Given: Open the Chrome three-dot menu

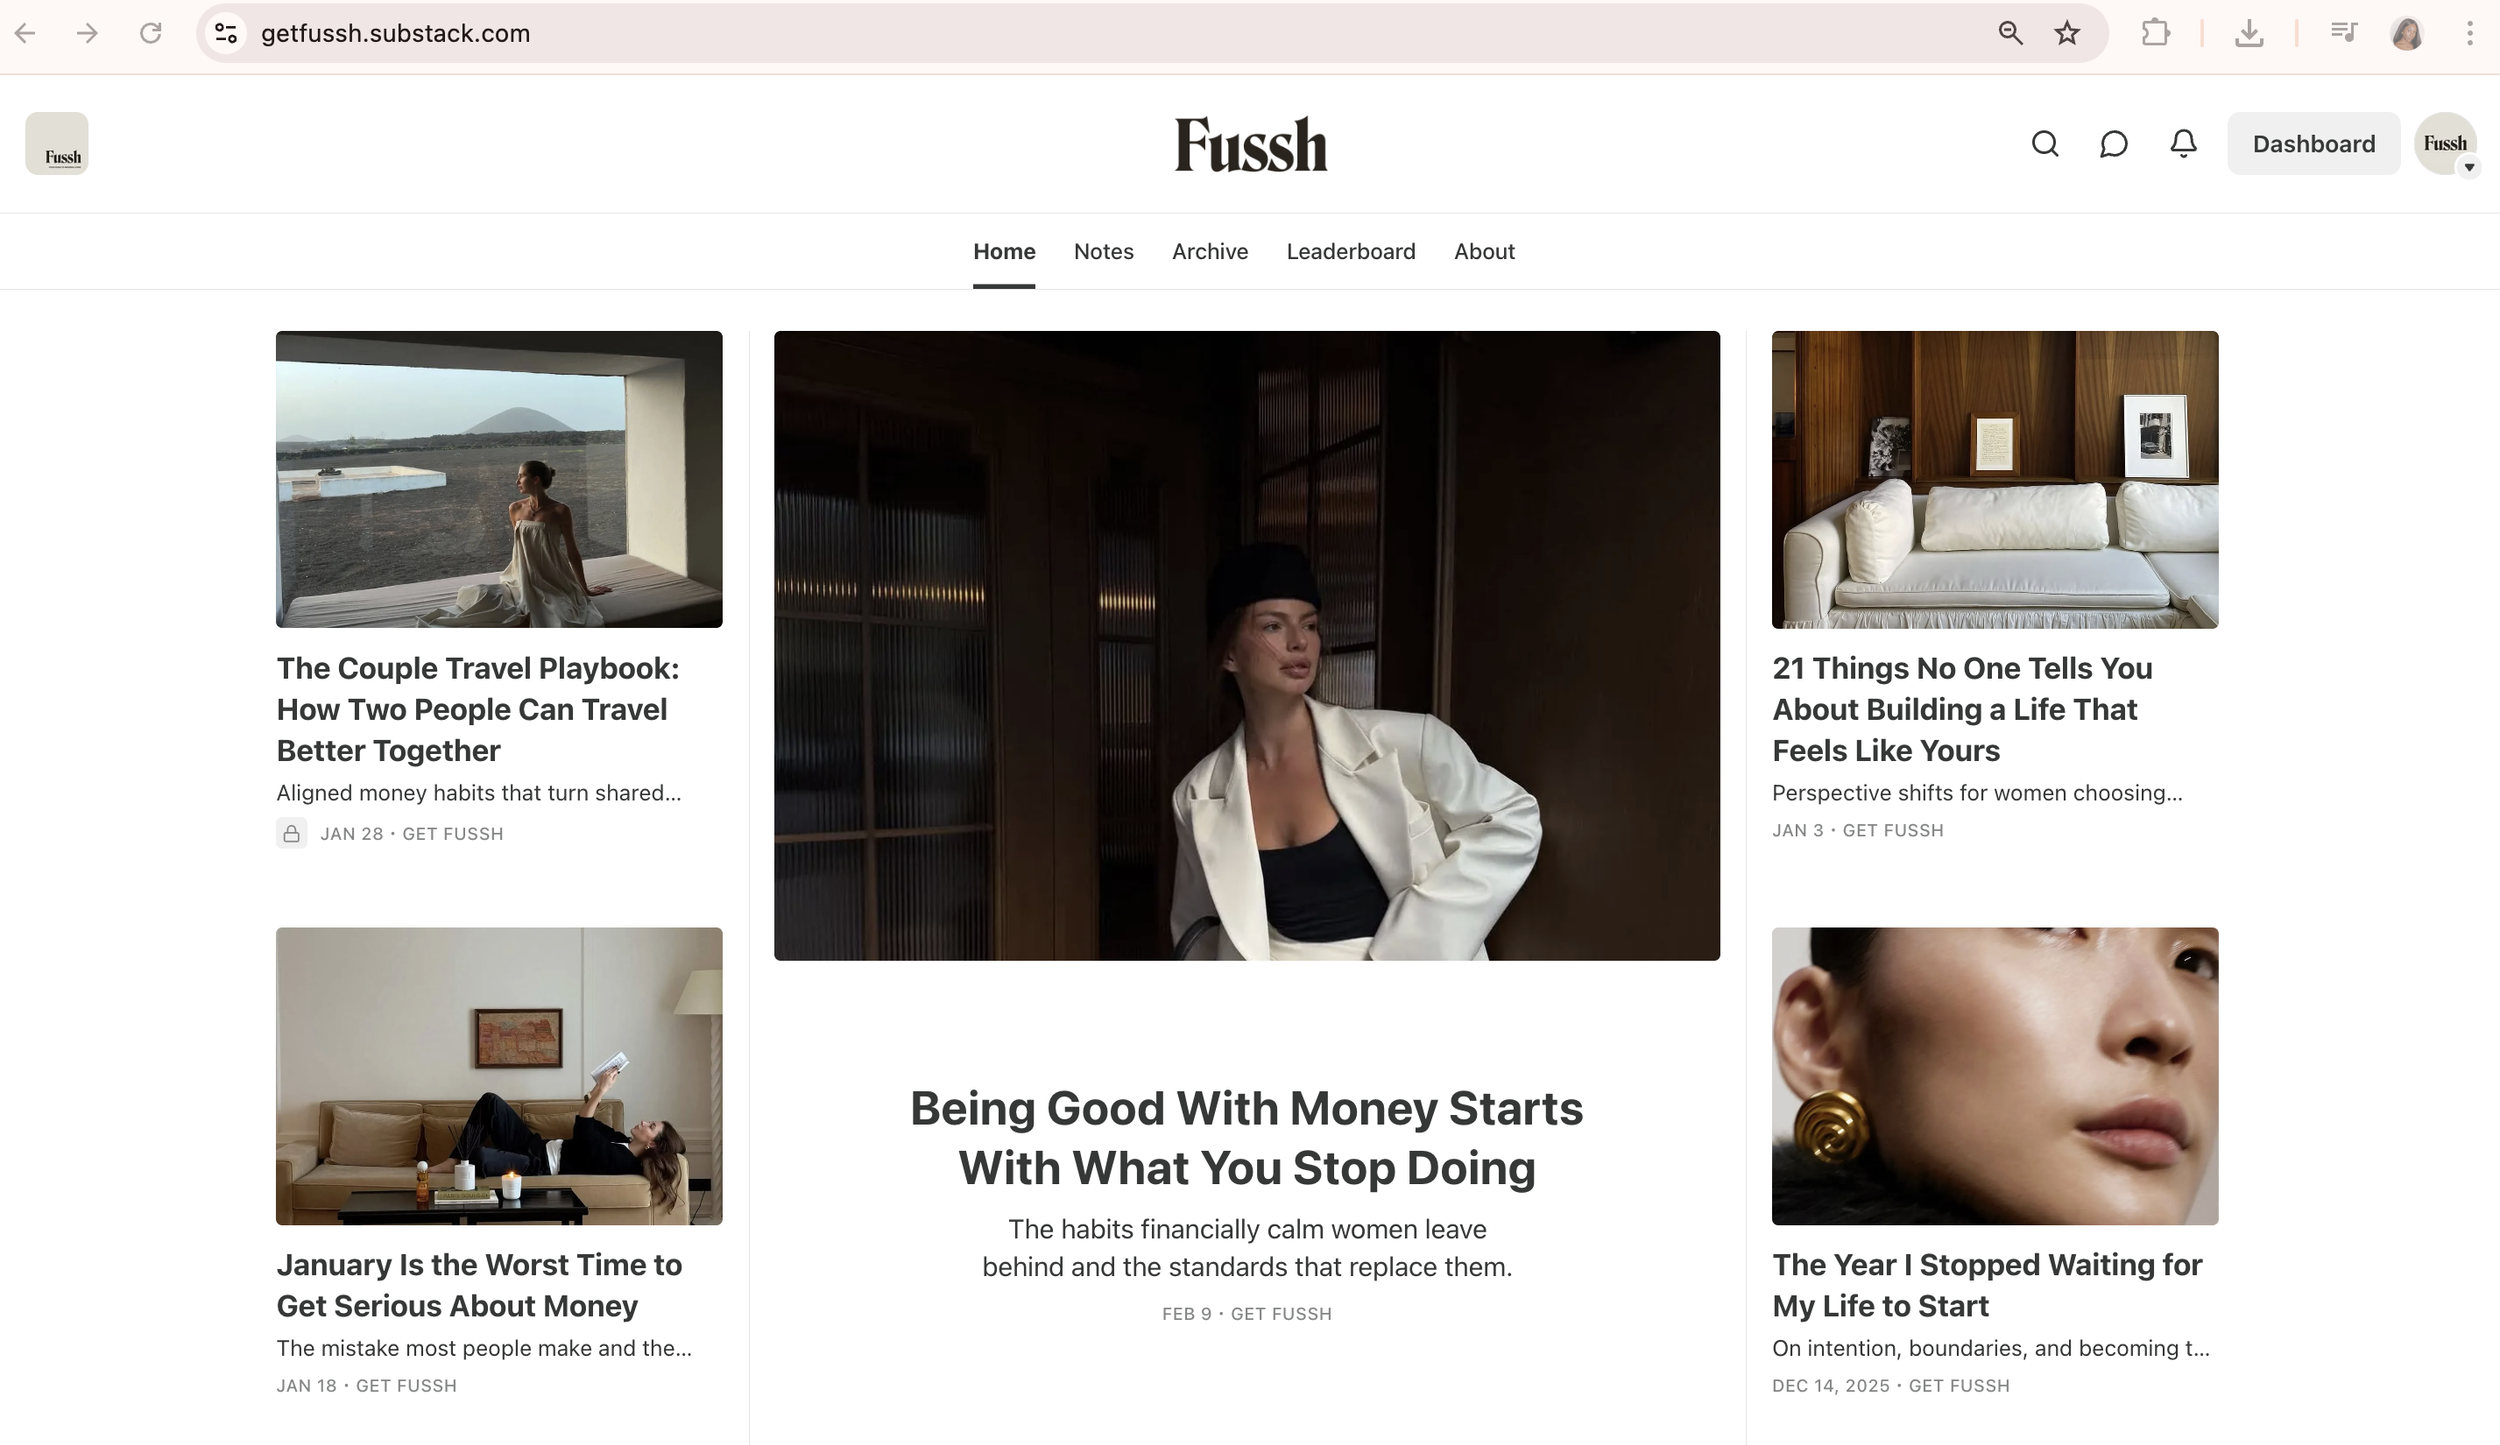Looking at the screenshot, I should [x=2469, y=33].
